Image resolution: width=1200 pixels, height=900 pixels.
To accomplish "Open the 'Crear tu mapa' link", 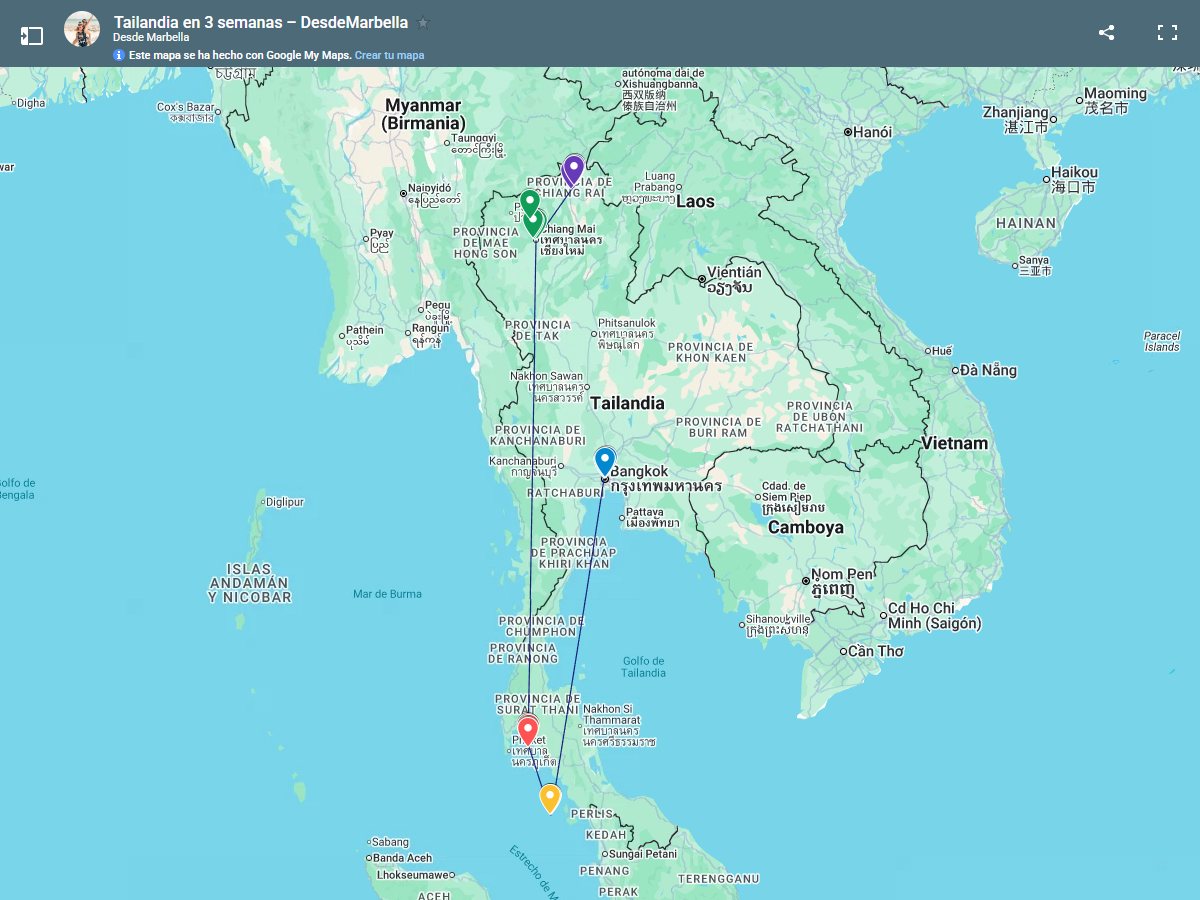I will tap(389, 55).
